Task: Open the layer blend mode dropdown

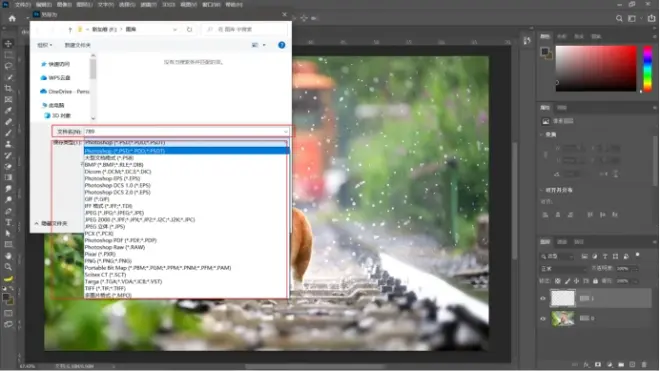Action: pos(564,269)
